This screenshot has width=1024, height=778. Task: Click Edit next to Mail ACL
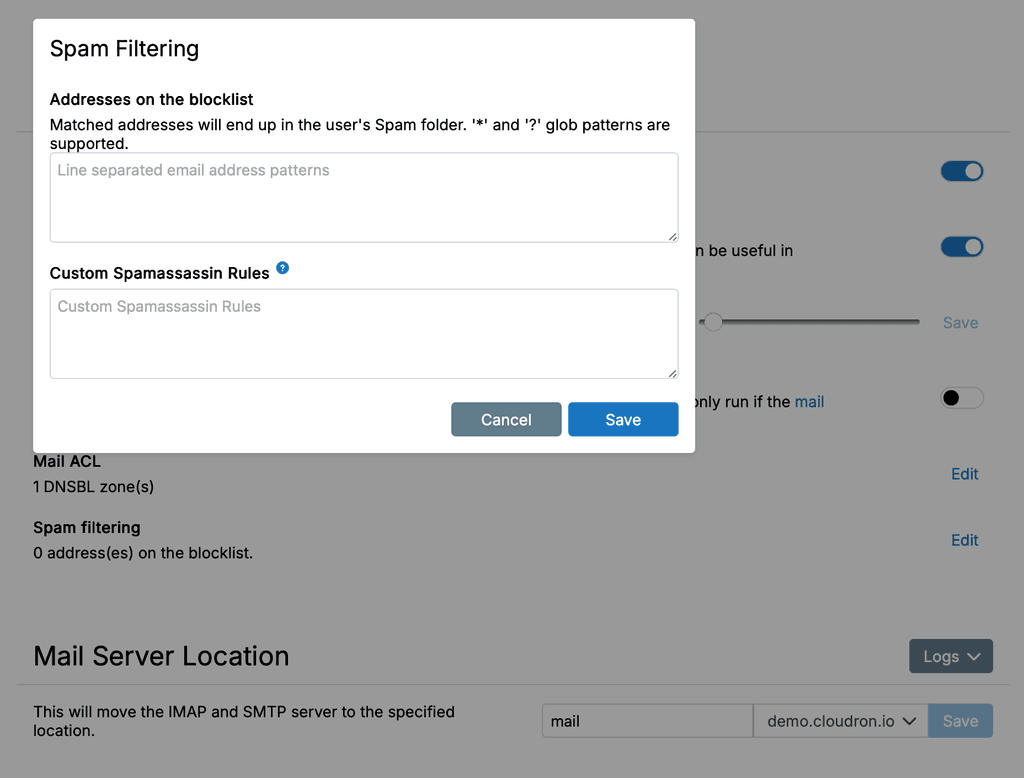964,474
